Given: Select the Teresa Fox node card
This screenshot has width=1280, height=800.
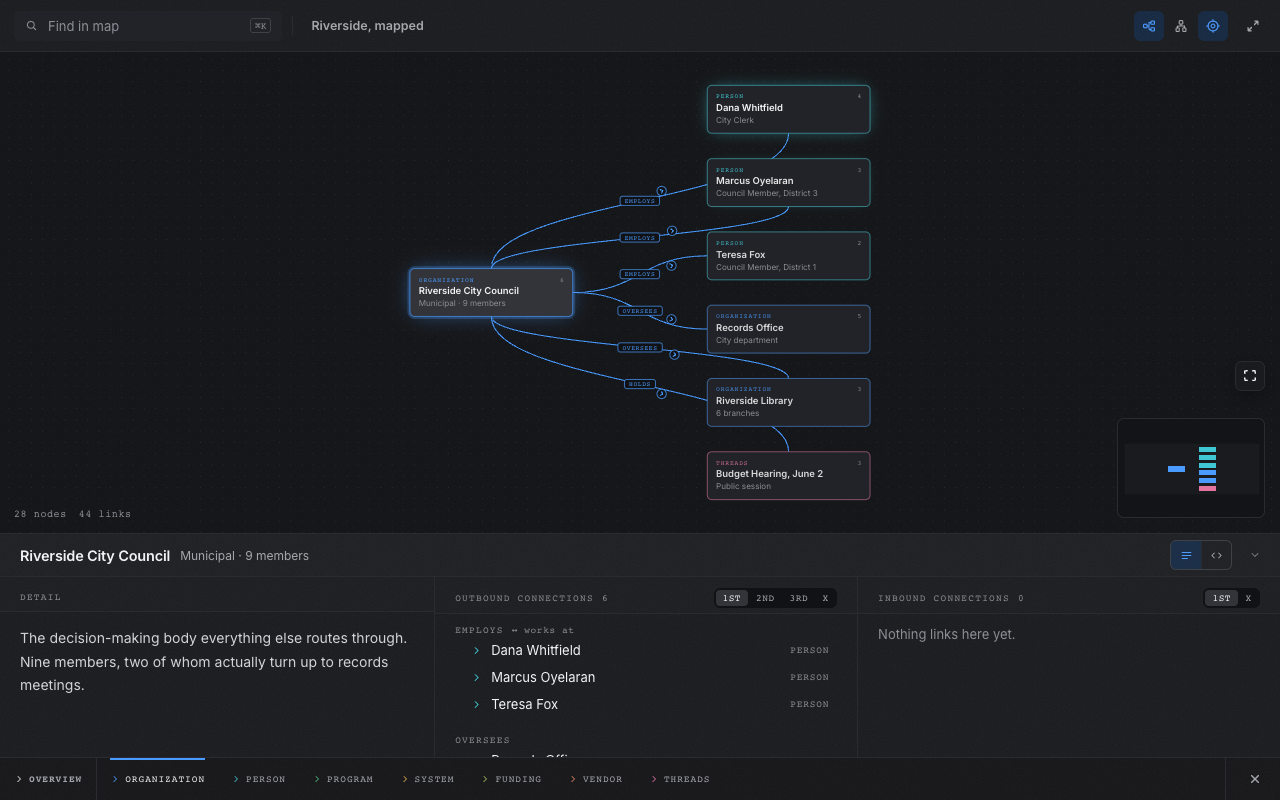Looking at the screenshot, I should pyautogui.click(x=788, y=256).
